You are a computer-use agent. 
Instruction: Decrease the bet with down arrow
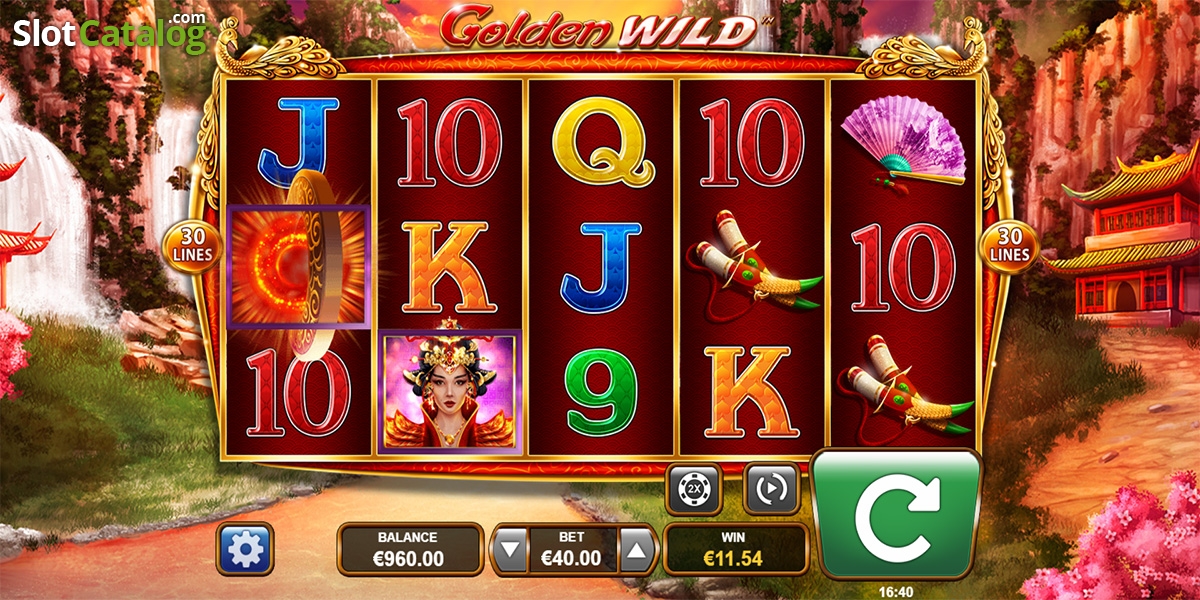pos(511,549)
